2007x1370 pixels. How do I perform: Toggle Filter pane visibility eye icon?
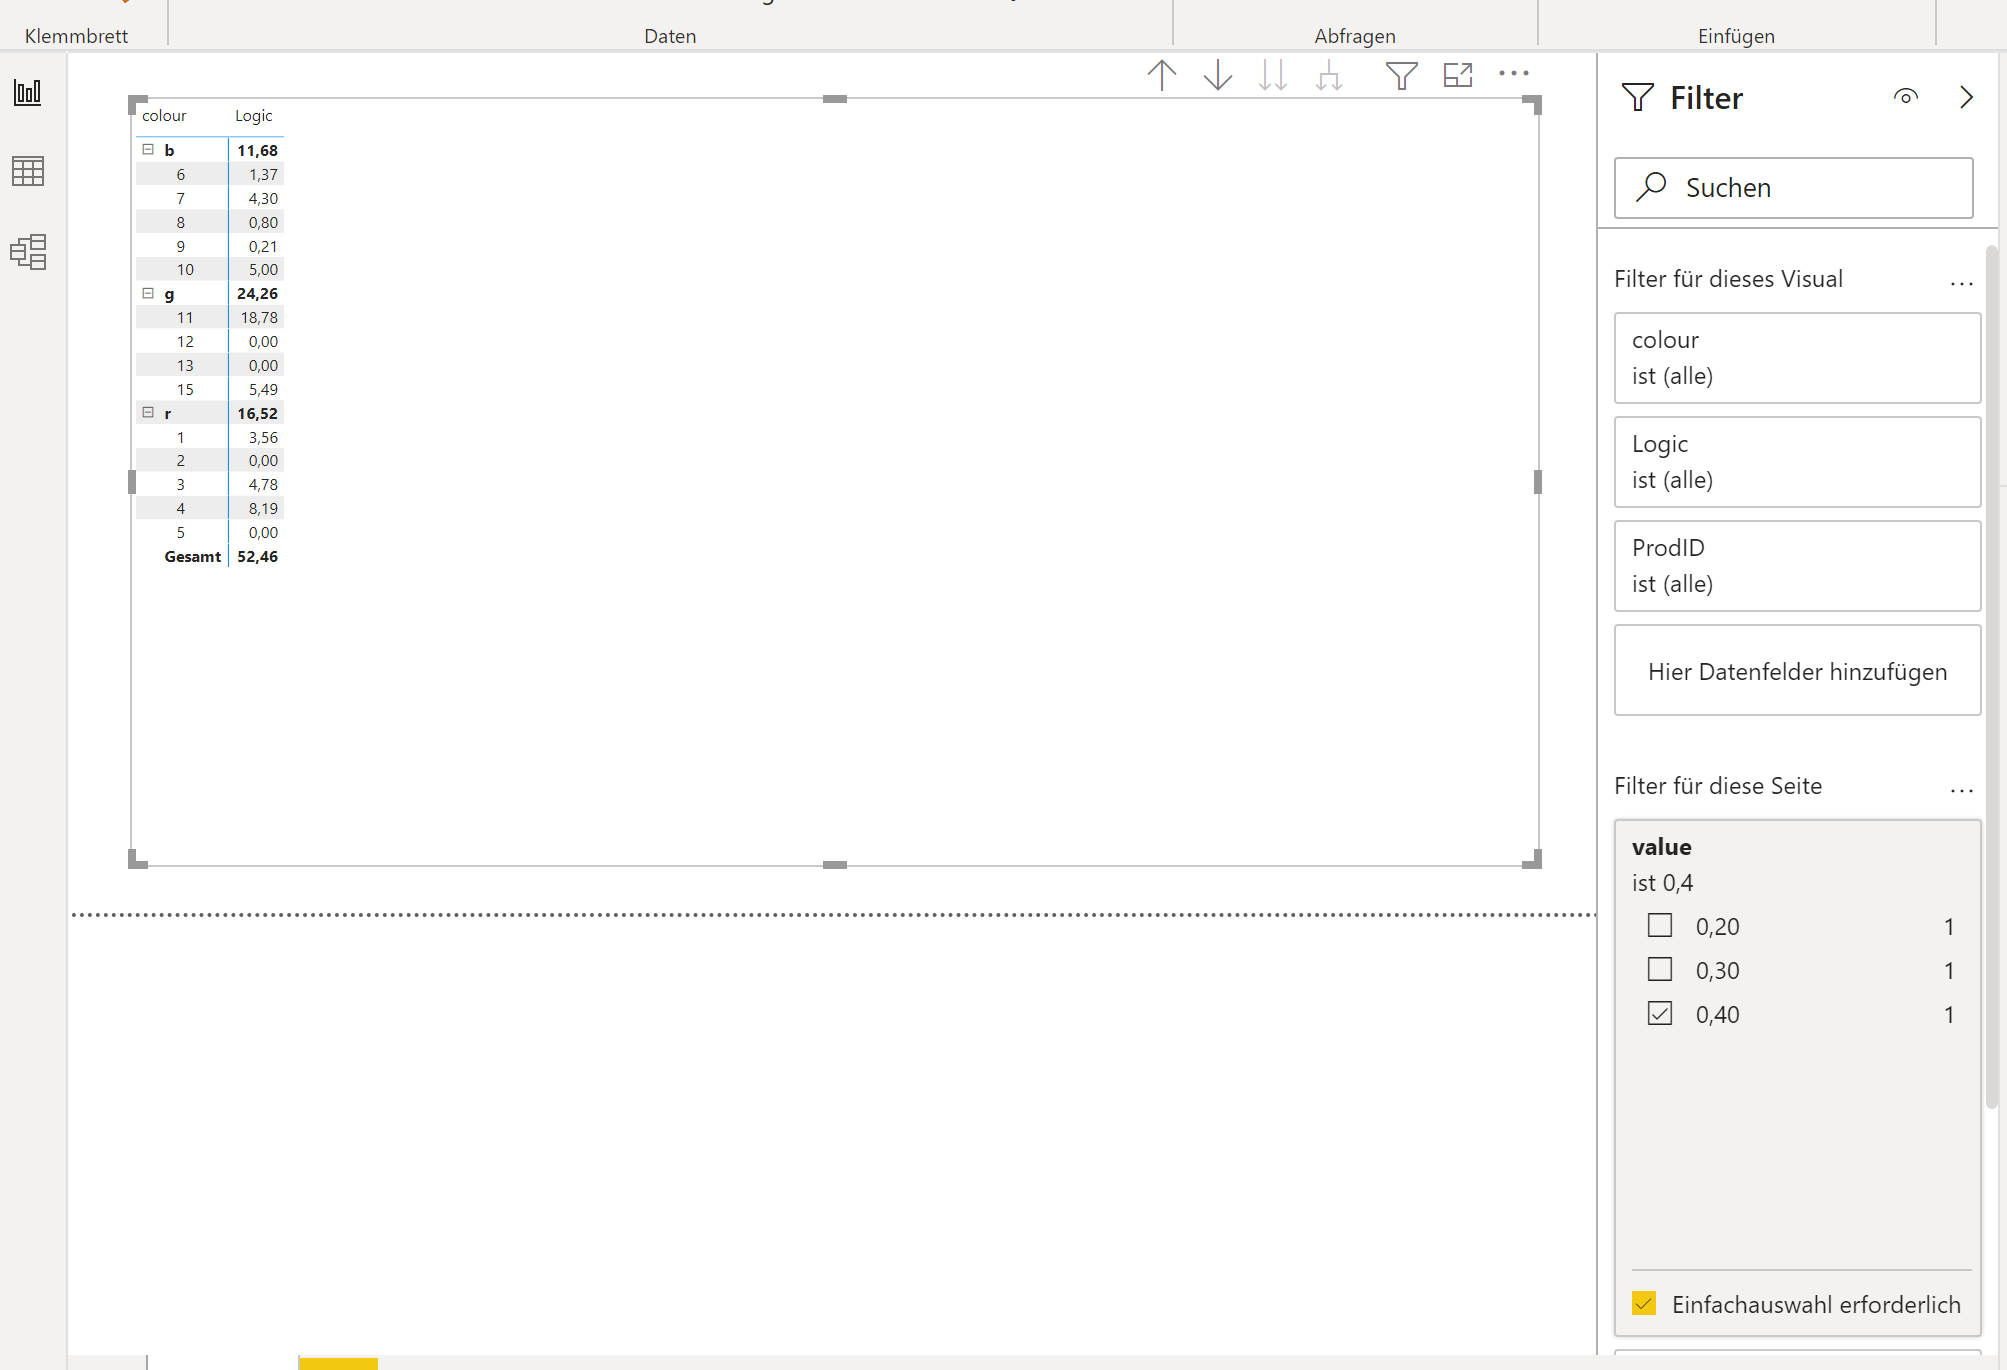(x=1906, y=97)
